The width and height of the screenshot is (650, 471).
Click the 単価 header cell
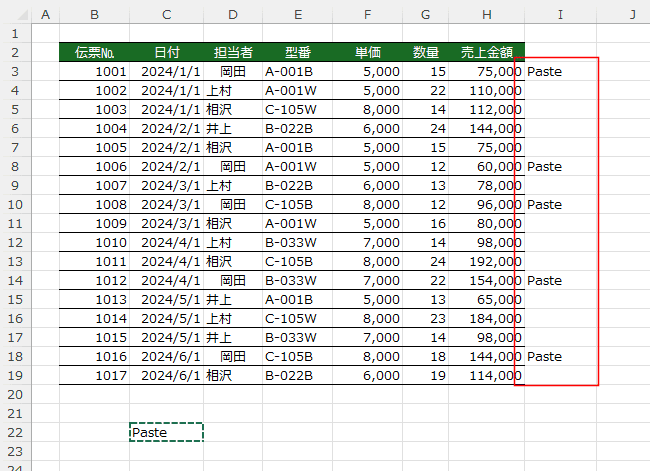pyautogui.click(x=367, y=53)
